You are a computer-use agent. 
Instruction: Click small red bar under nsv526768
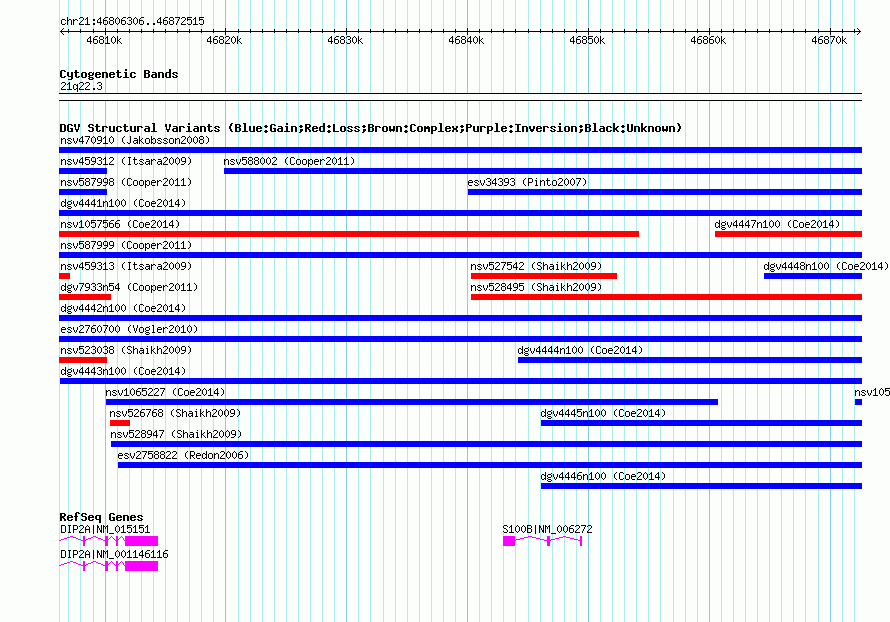point(120,423)
